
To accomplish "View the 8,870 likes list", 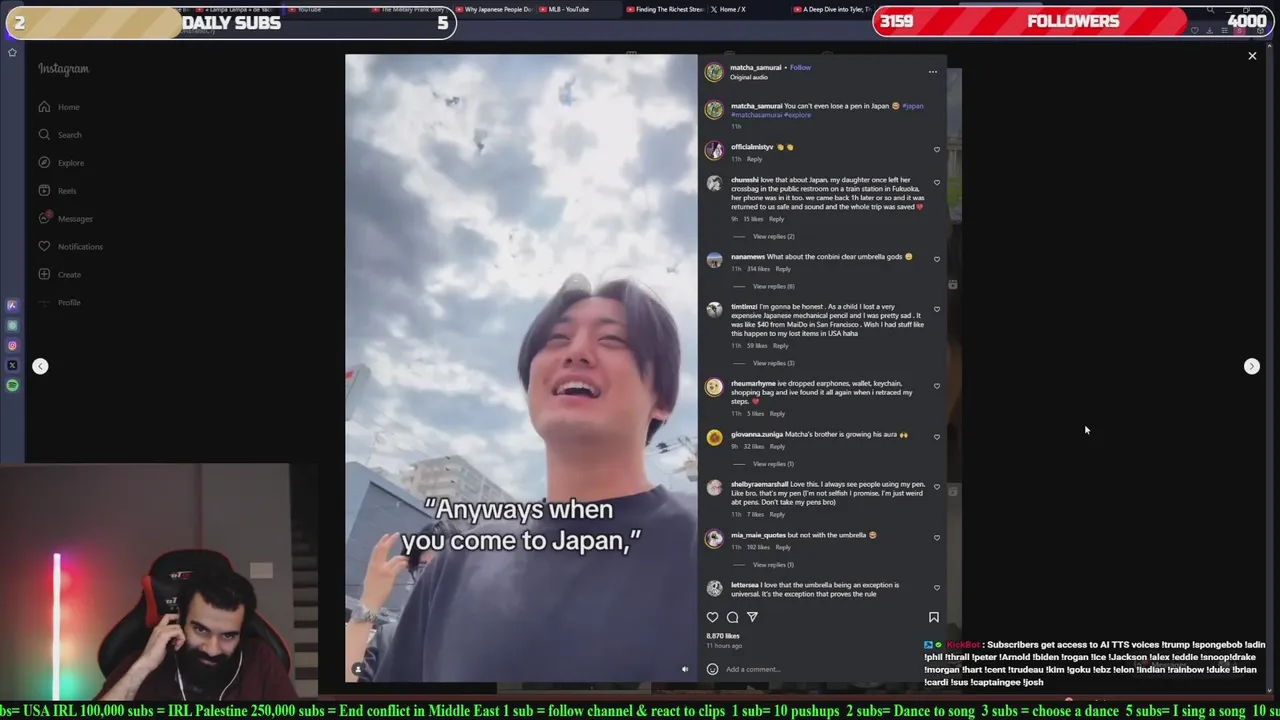I will 723,636.
